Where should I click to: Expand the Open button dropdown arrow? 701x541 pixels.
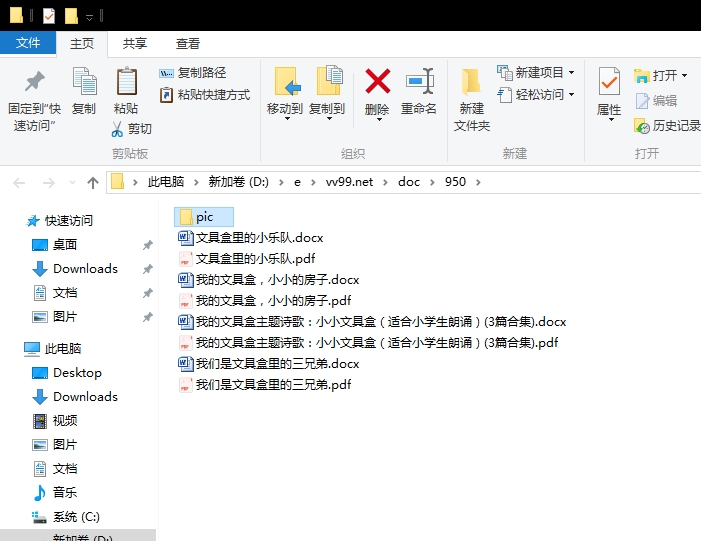click(x=684, y=76)
